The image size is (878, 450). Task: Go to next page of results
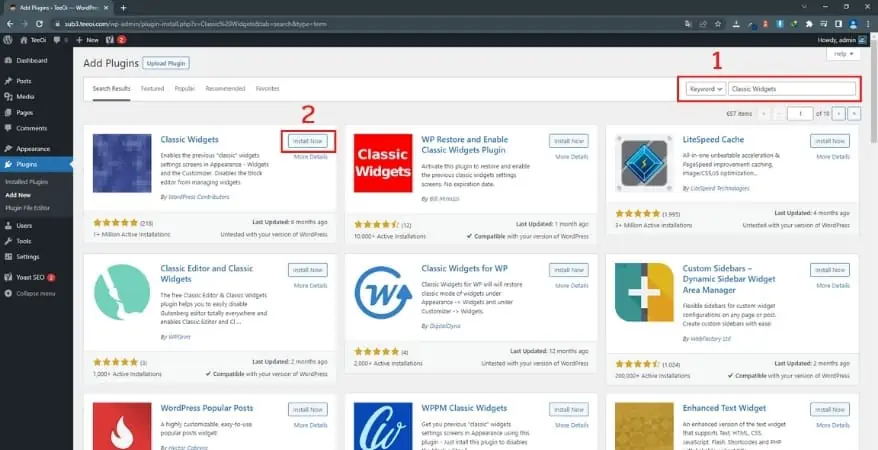pos(839,114)
